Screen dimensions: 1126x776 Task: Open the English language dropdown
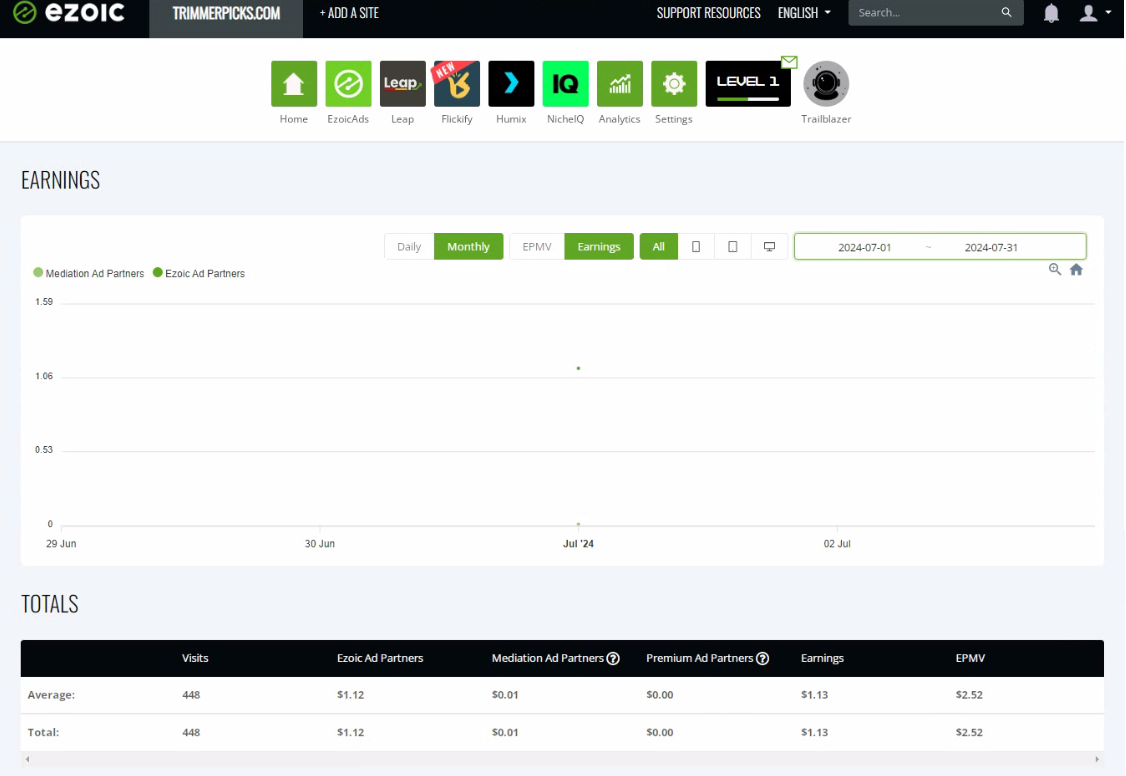[x=804, y=13]
